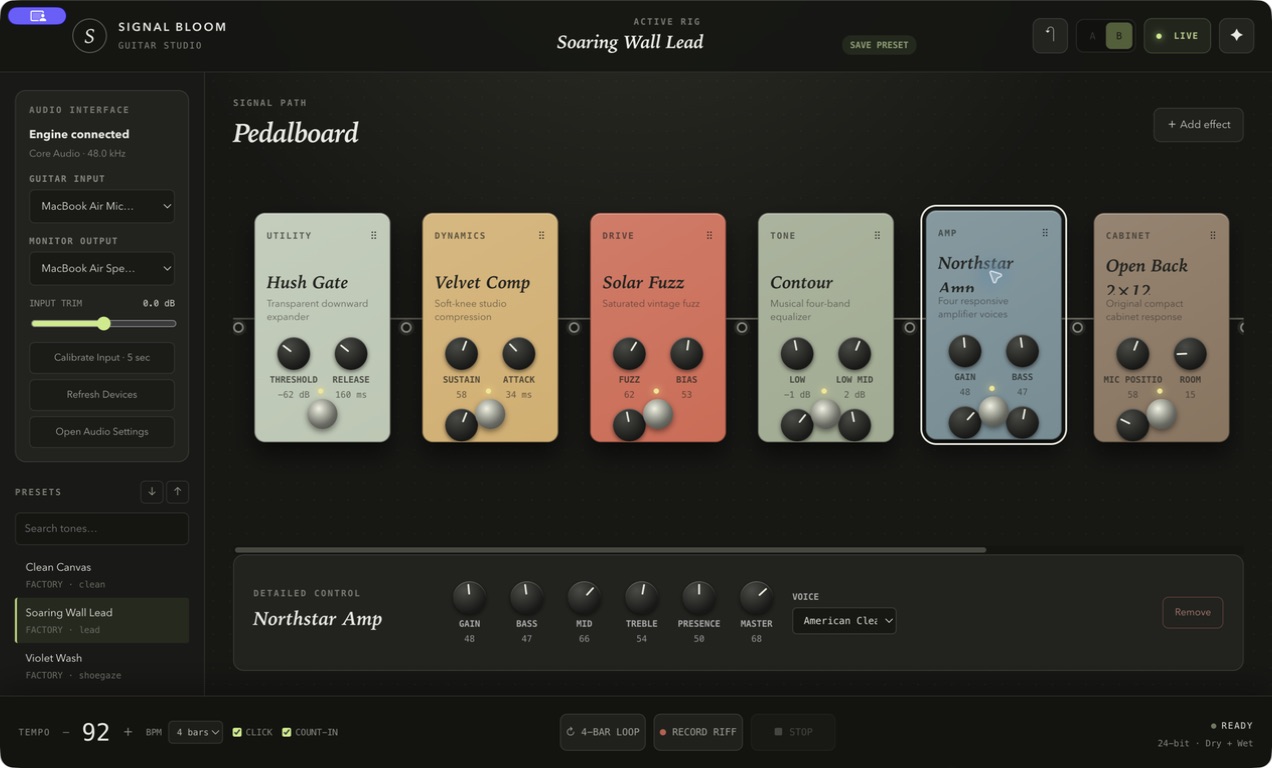Click the Input Trim slider handle
The height and width of the screenshot is (768, 1272).
point(104,323)
